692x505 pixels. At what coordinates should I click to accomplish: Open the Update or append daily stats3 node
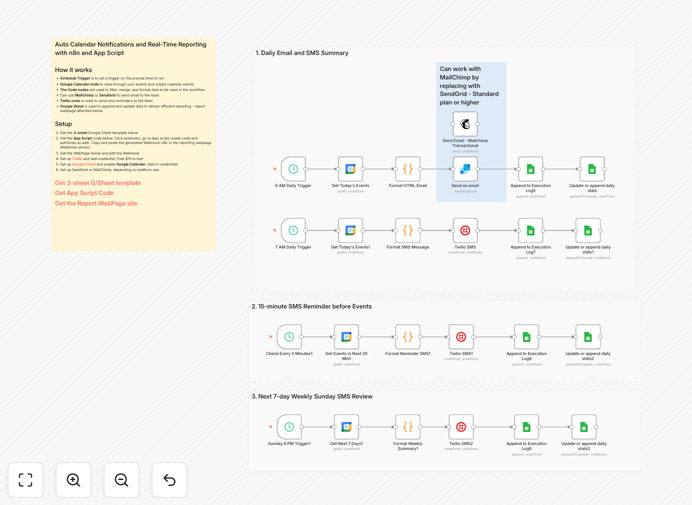[584, 427]
